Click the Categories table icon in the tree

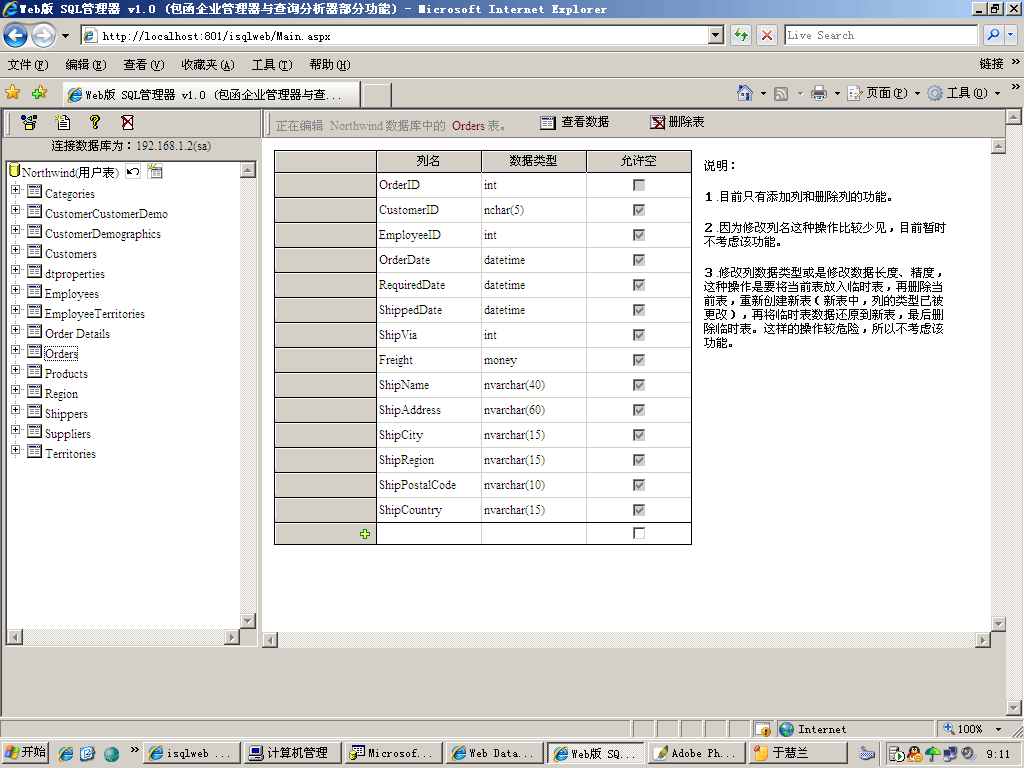[x=35, y=191]
